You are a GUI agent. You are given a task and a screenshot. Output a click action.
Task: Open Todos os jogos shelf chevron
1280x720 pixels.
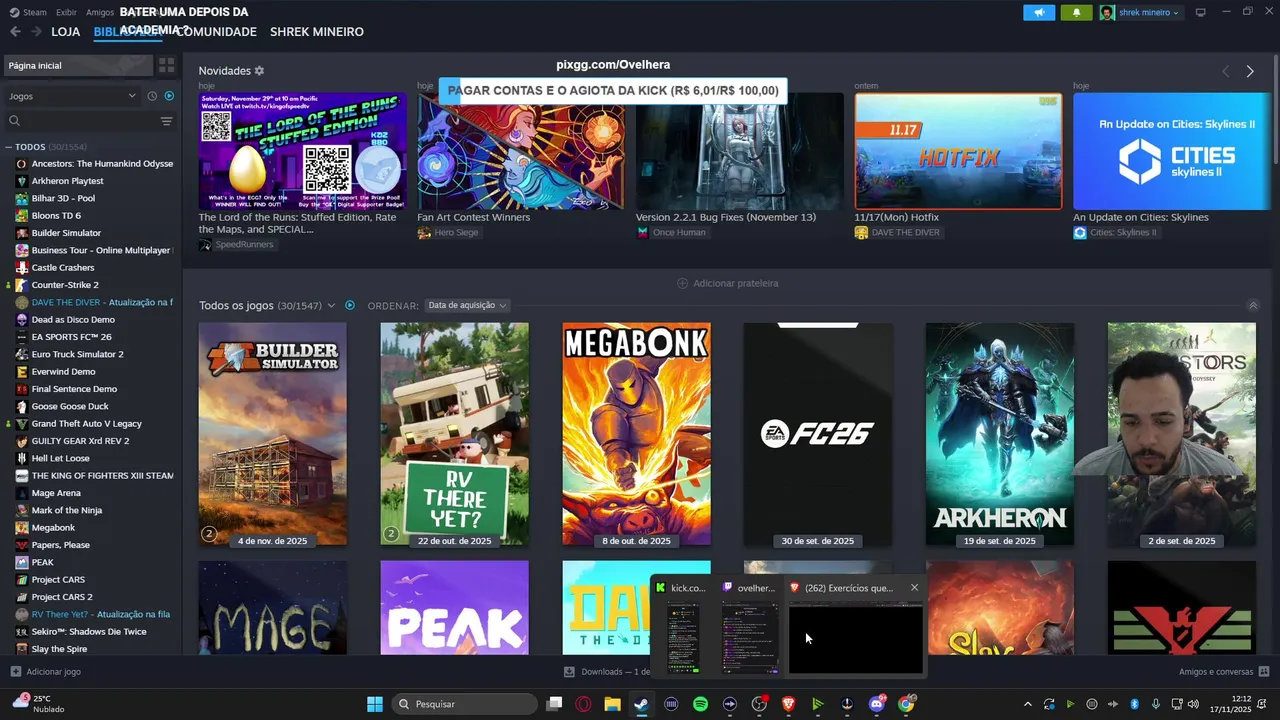click(331, 305)
